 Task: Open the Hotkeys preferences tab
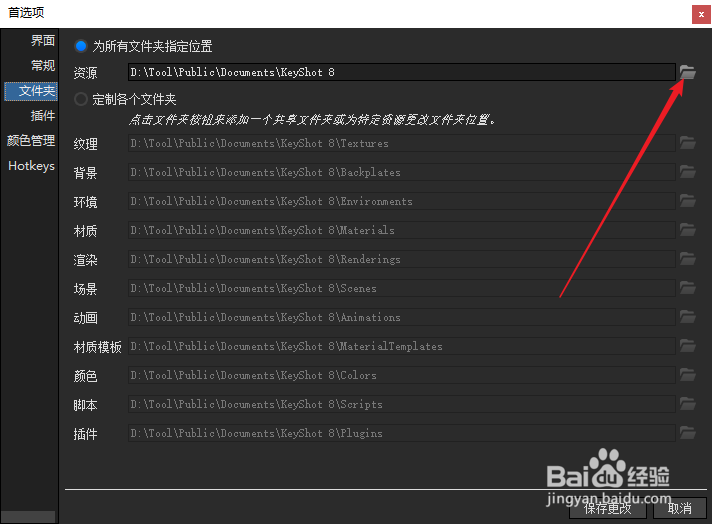[x=31, y=166]
